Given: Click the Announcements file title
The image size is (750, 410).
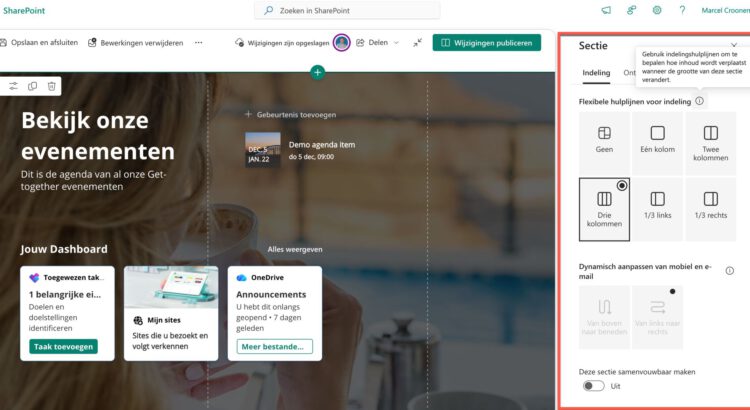Looking at the screenshot, I should point(271,294).
